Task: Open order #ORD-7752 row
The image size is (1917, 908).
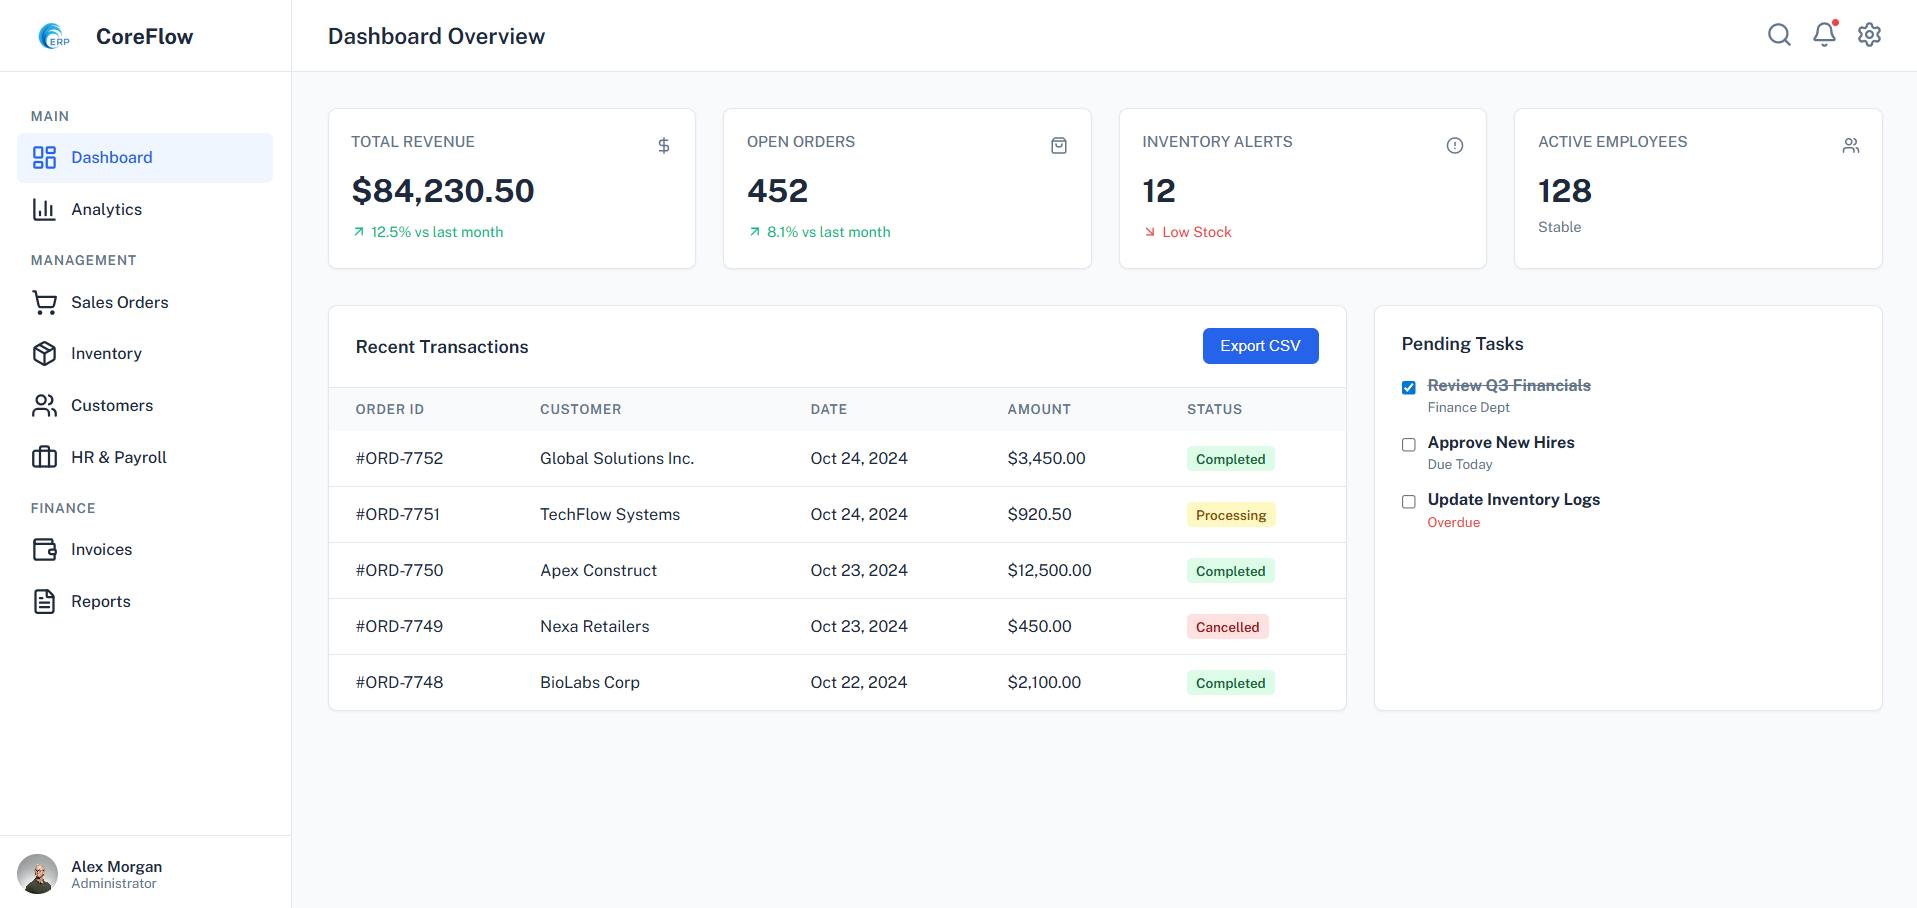Action: 399,458
